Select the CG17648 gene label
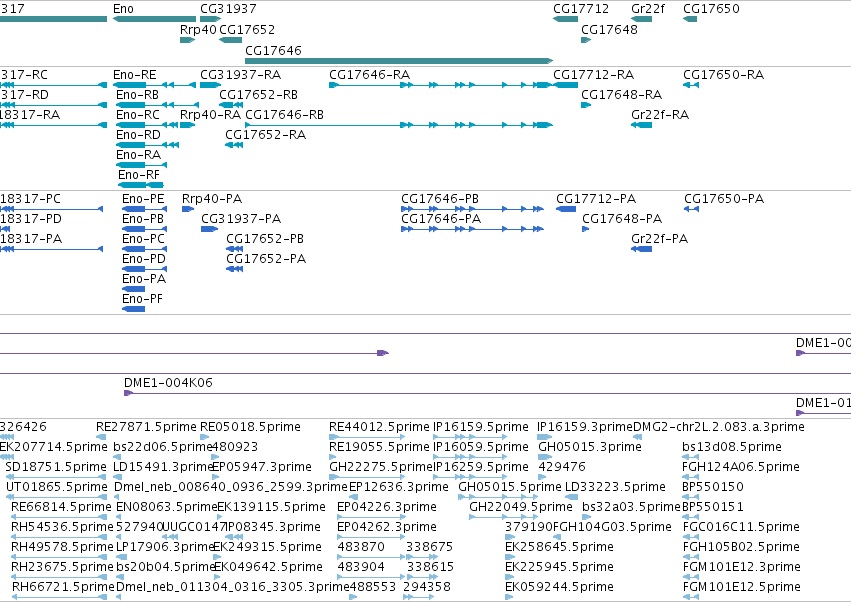Viewport: 851px width, 602px height. (609, 29)
